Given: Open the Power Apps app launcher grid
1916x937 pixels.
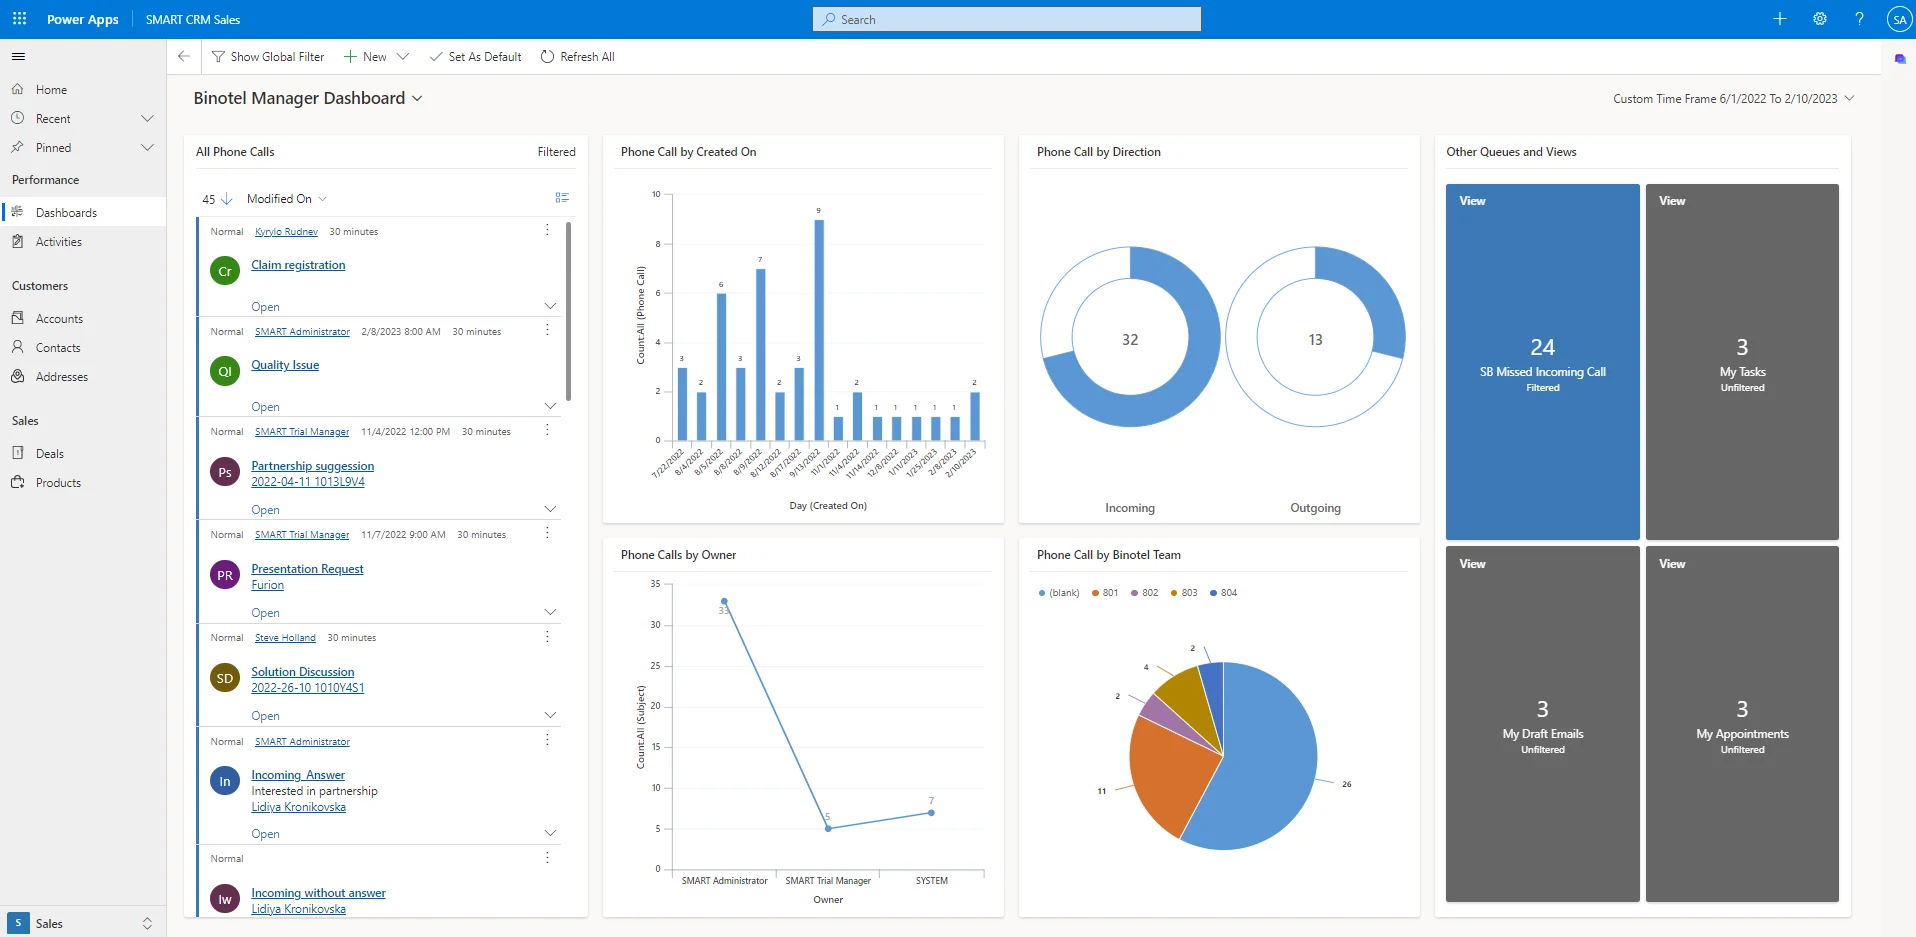Looking at the screenshot, I should pyautogui.click(x=19, y=19).
